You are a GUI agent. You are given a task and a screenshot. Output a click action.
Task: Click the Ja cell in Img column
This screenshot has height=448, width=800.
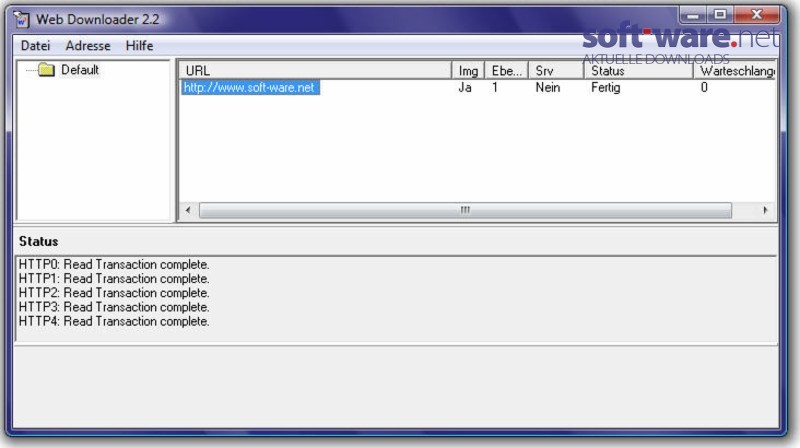click(465, 88)
